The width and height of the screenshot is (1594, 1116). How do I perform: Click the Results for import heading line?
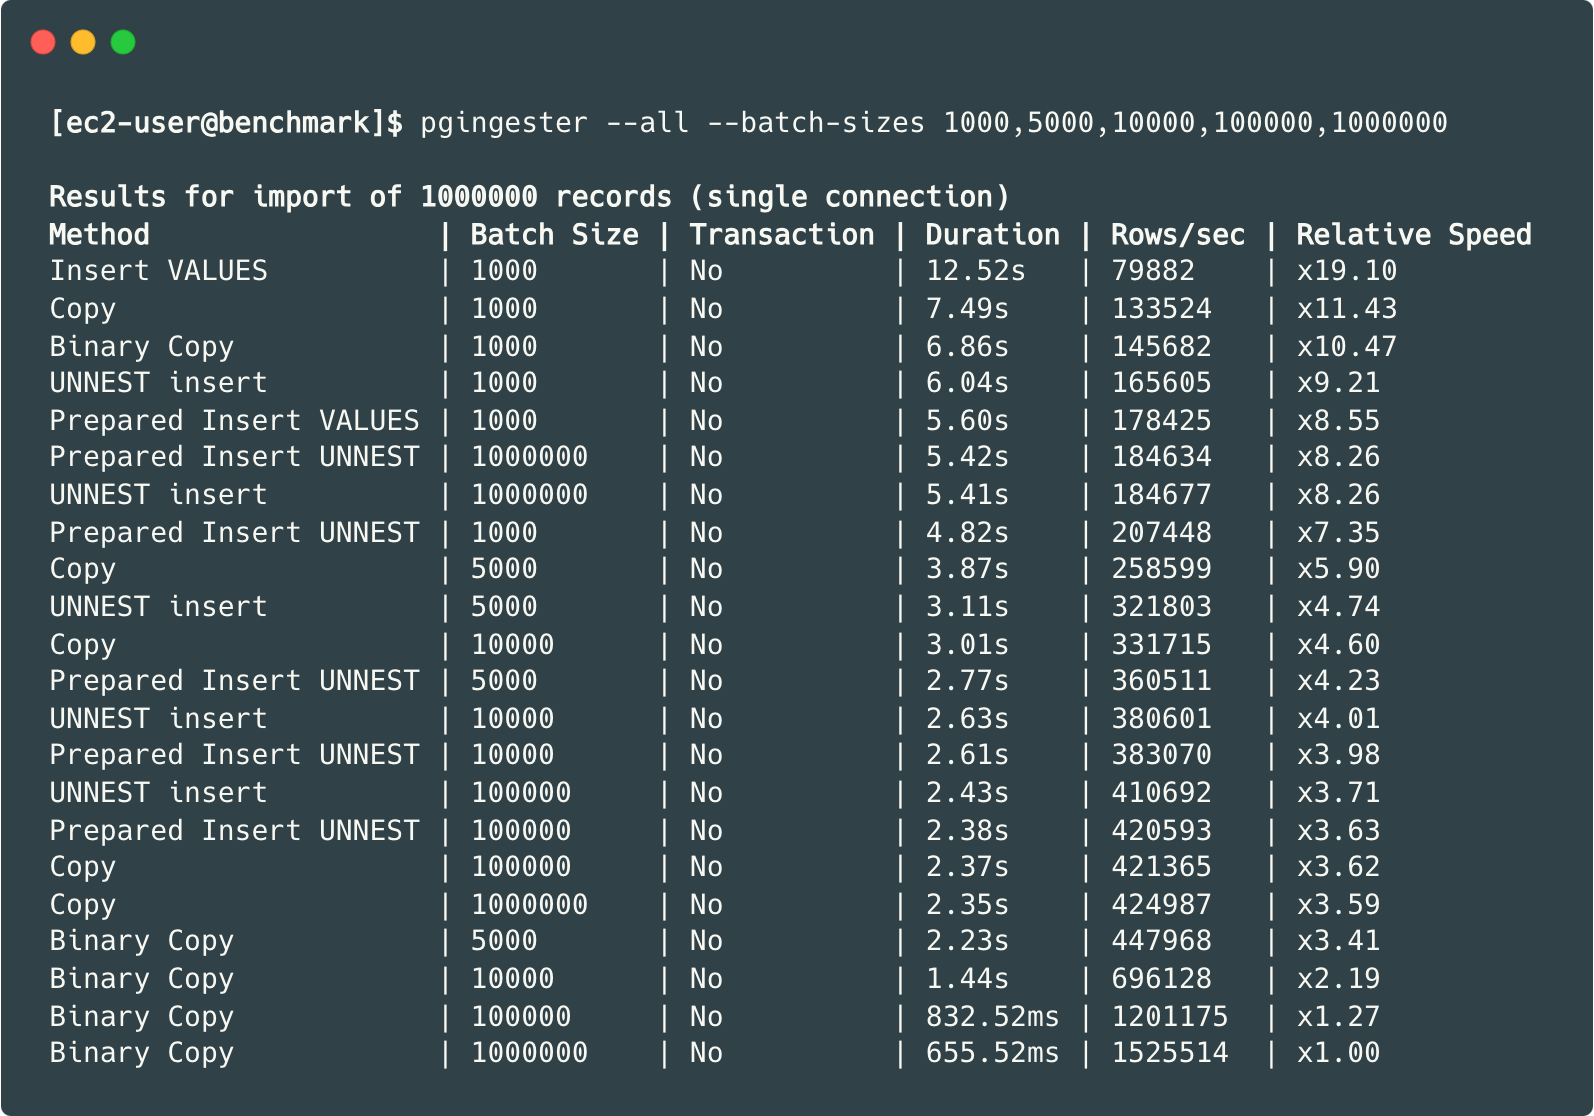[529, 197]
